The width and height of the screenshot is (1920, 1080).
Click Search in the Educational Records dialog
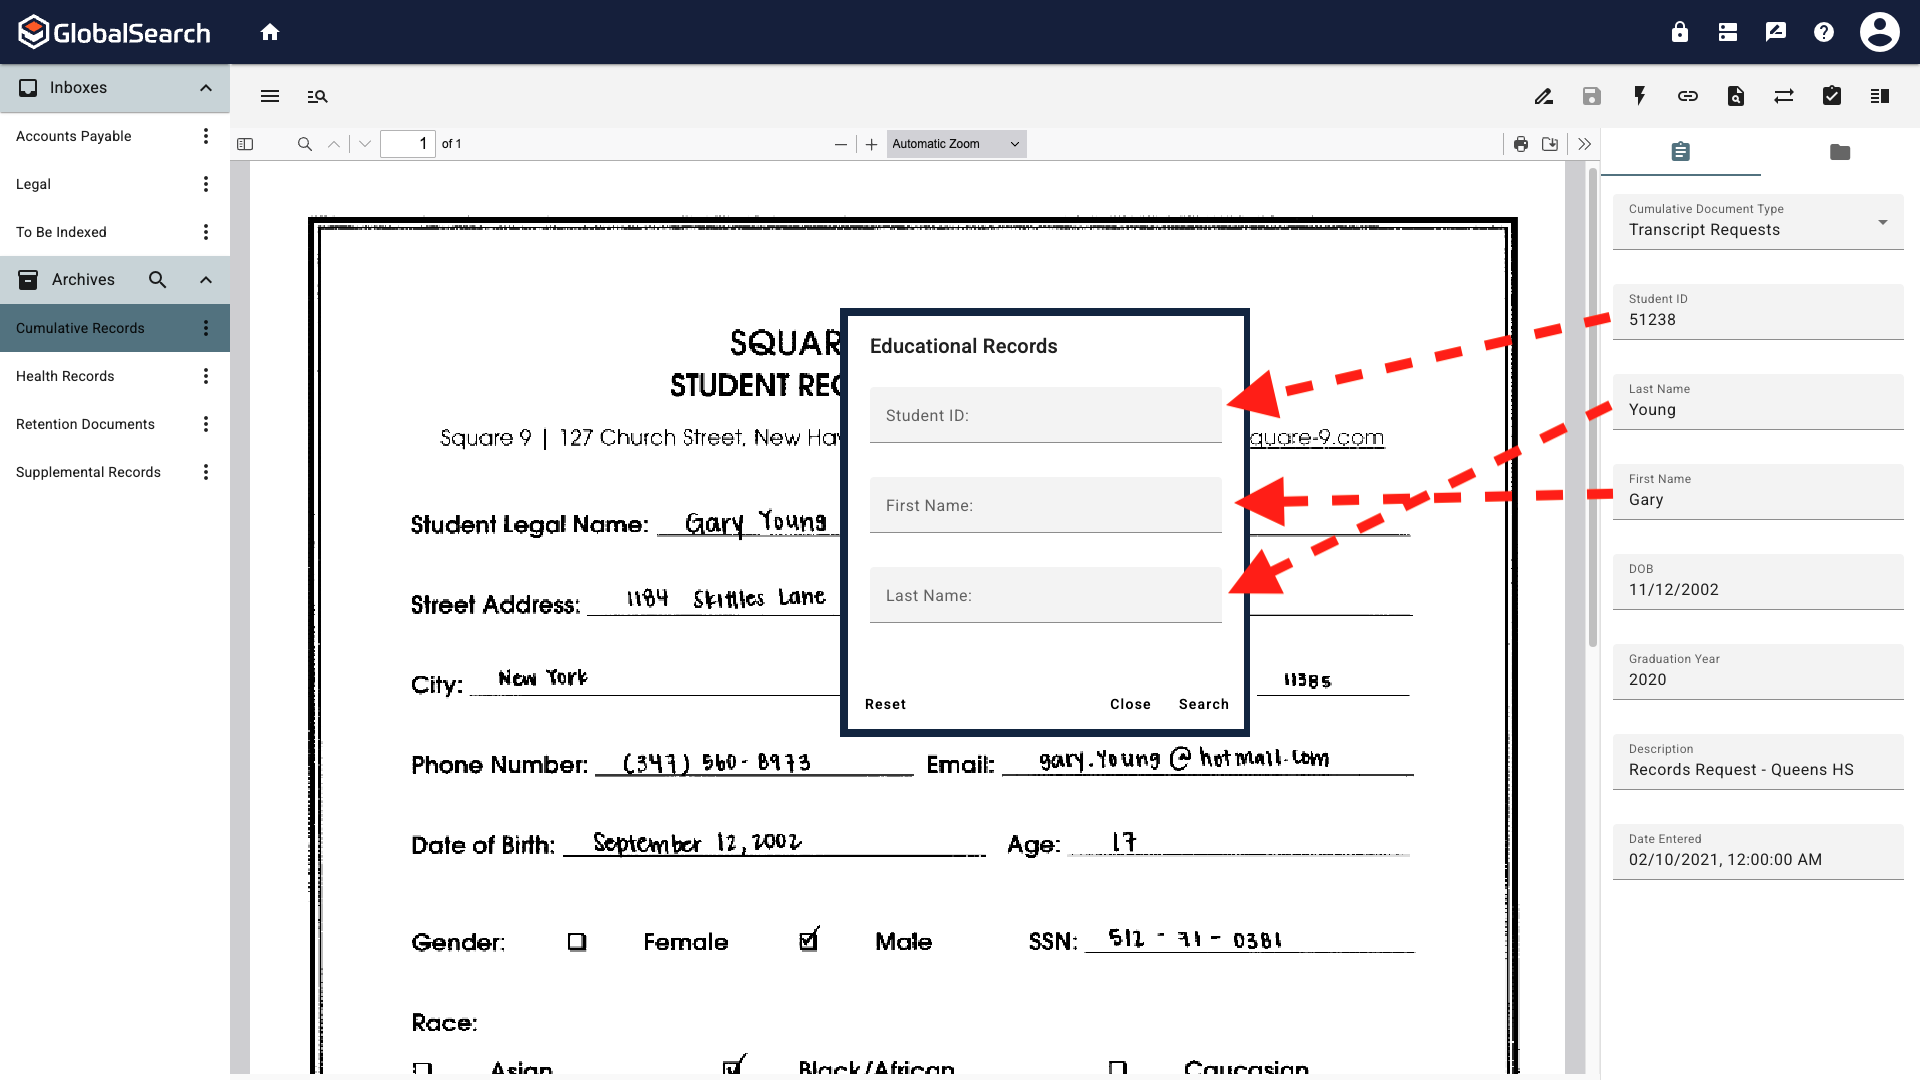1203,704
